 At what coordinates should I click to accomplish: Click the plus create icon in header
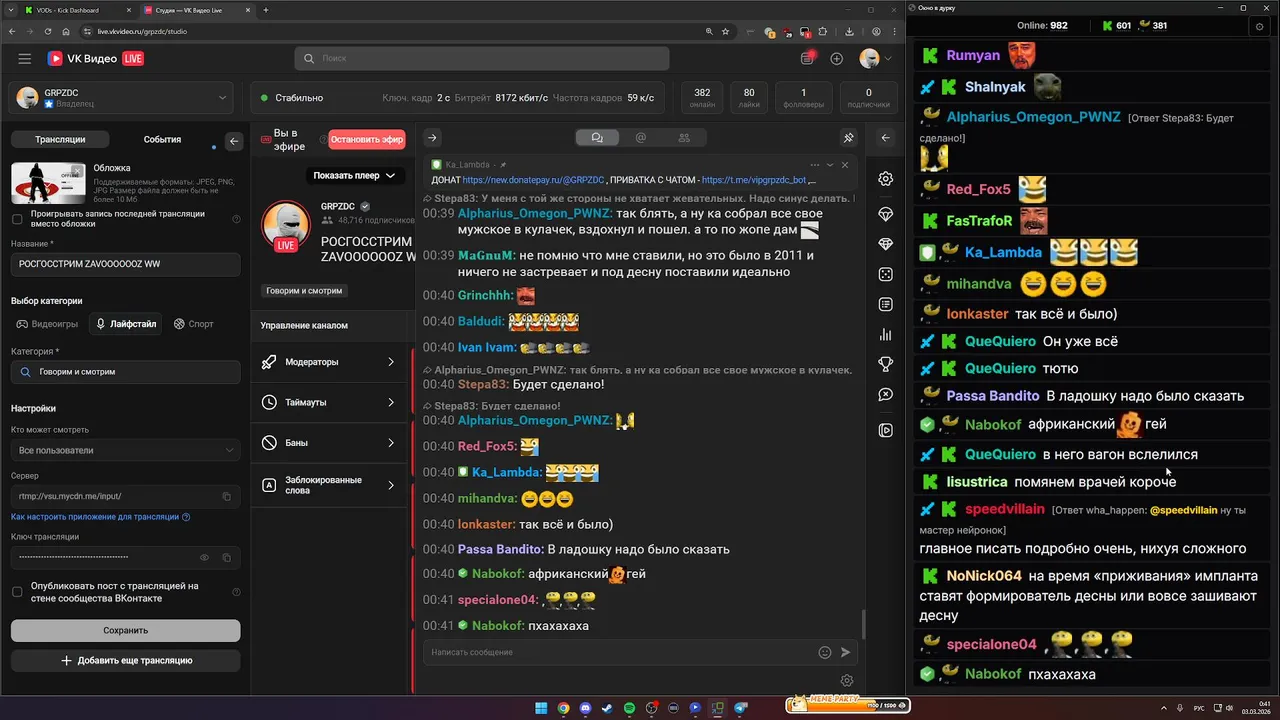click(837, 59)
